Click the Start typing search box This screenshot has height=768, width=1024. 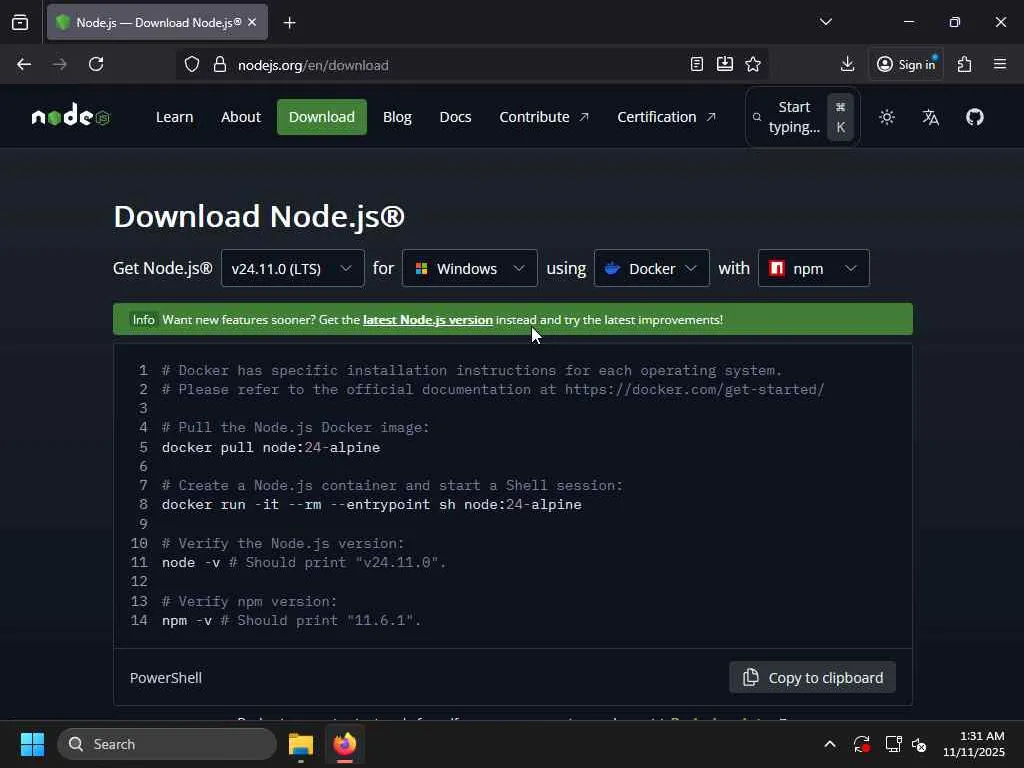[x=803, y=118]
